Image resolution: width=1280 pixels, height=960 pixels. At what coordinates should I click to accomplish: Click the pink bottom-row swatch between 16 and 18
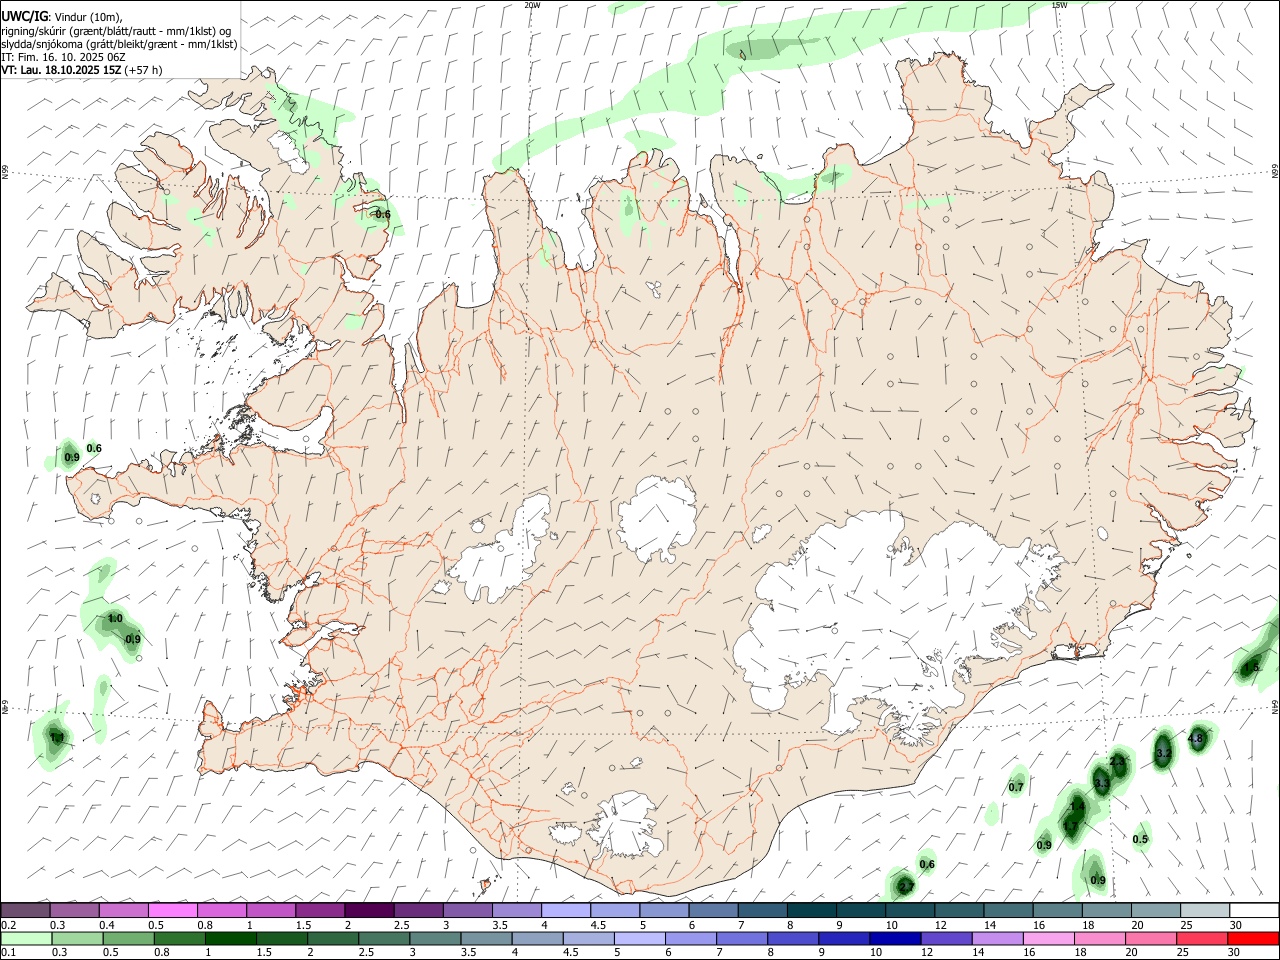point(1049,938)
